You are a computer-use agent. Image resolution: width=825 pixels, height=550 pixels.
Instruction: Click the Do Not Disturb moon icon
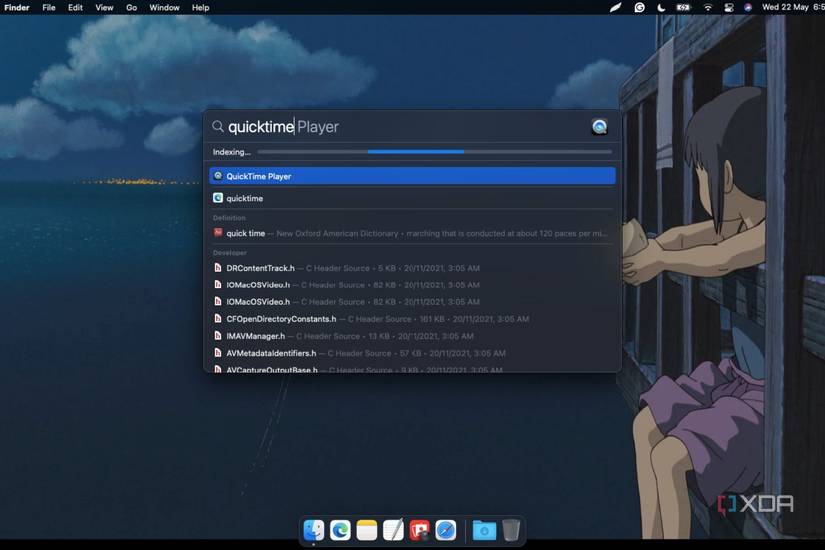tap(661, 7)
